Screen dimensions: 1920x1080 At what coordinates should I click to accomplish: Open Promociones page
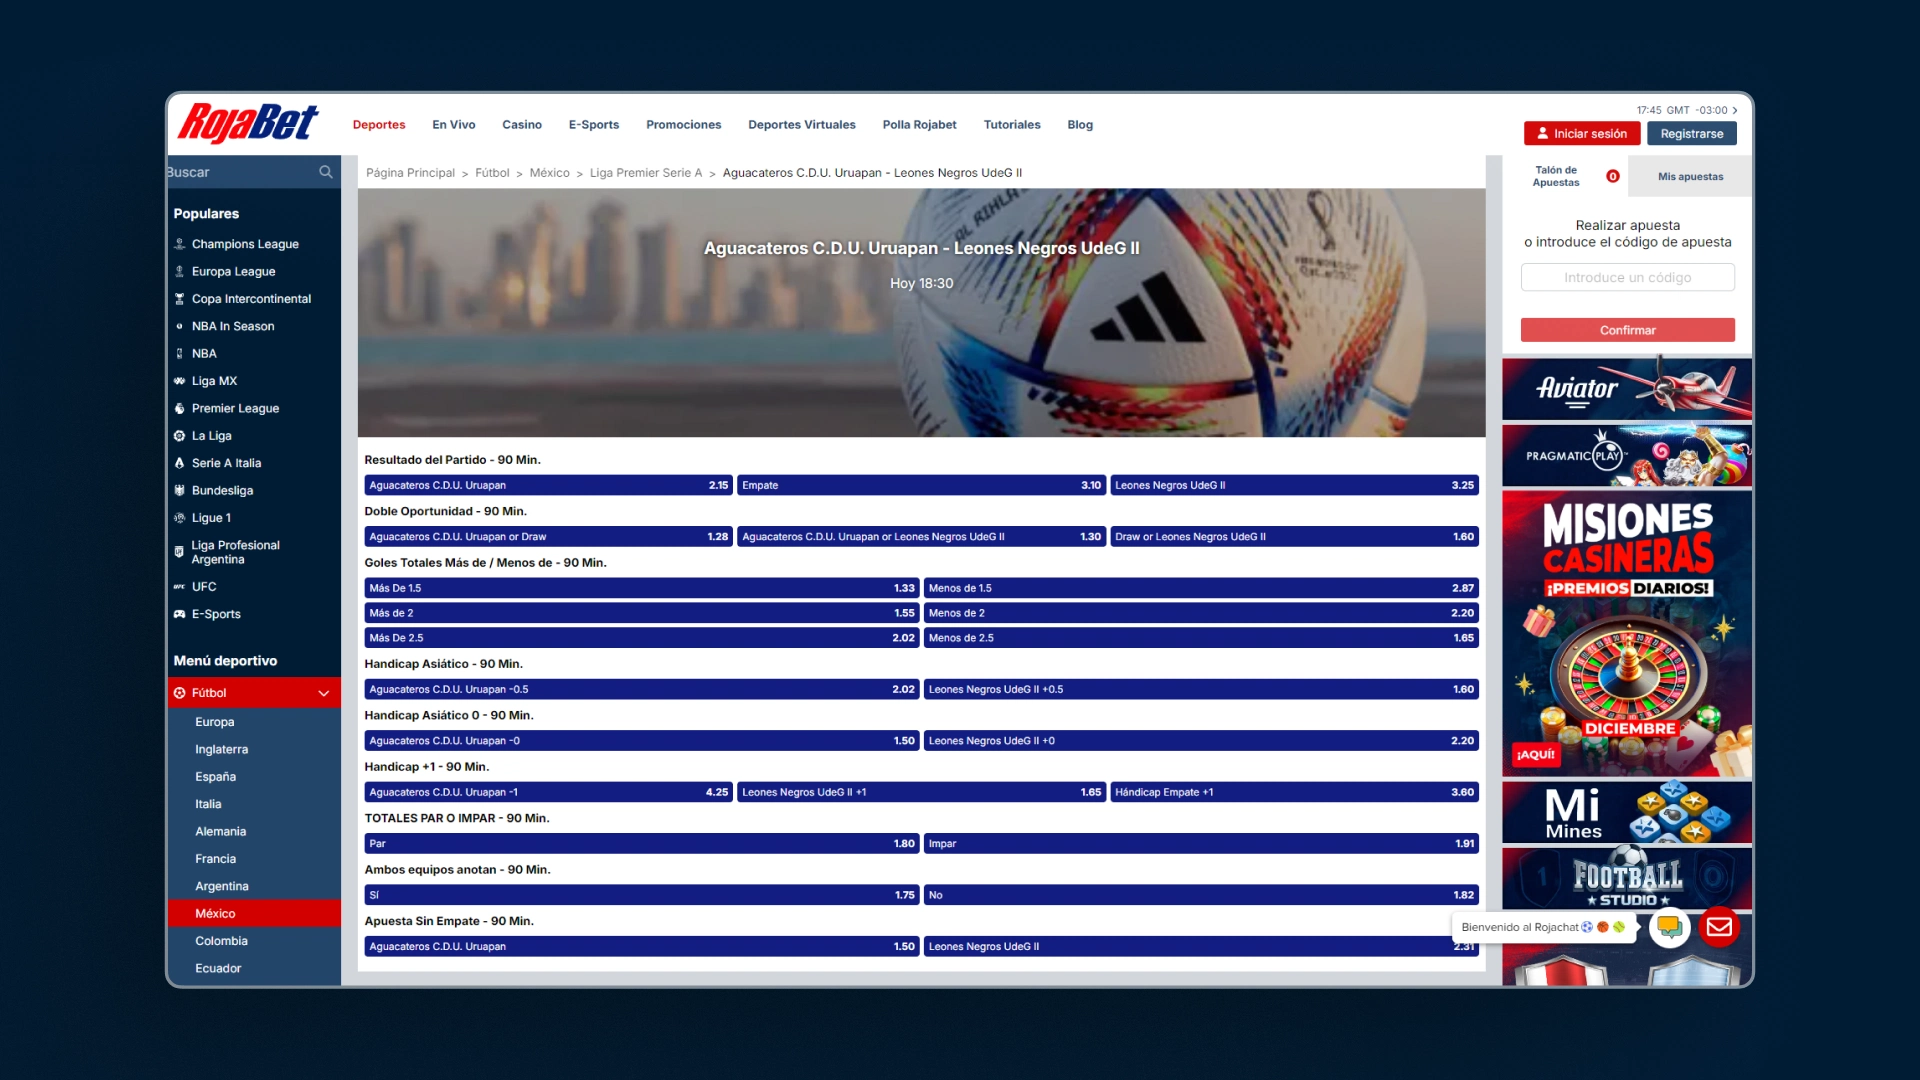point(684,125)
